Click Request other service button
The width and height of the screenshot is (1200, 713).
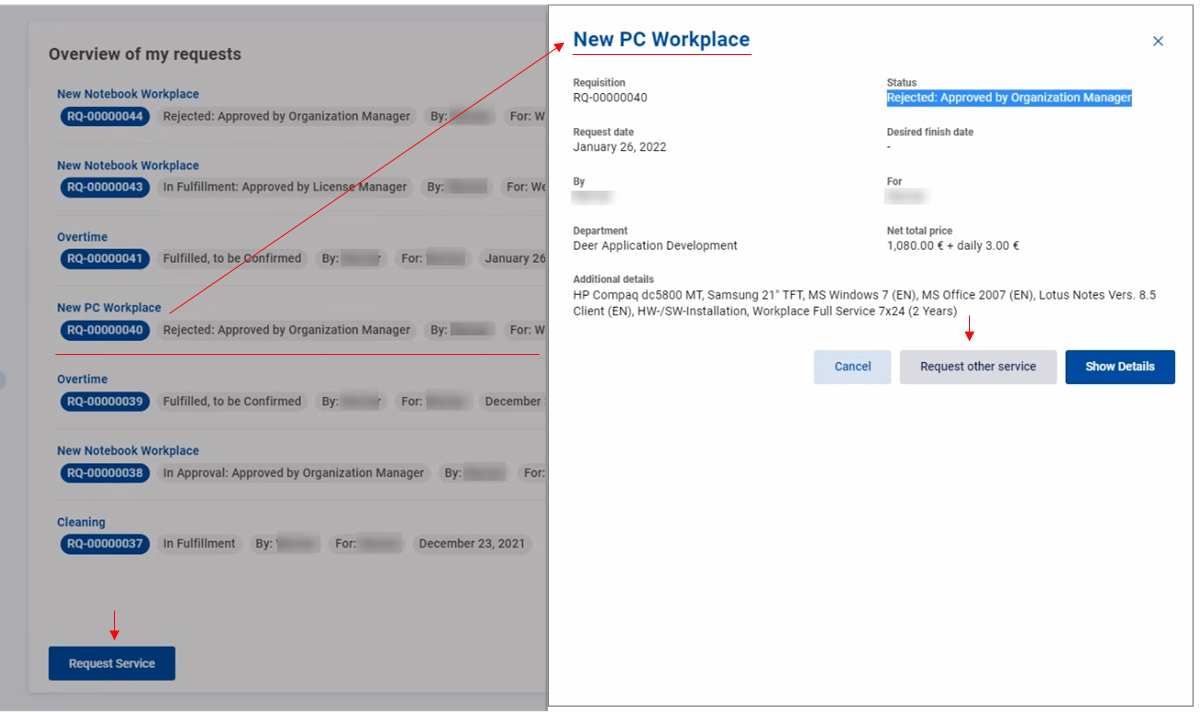pos(977,367)
